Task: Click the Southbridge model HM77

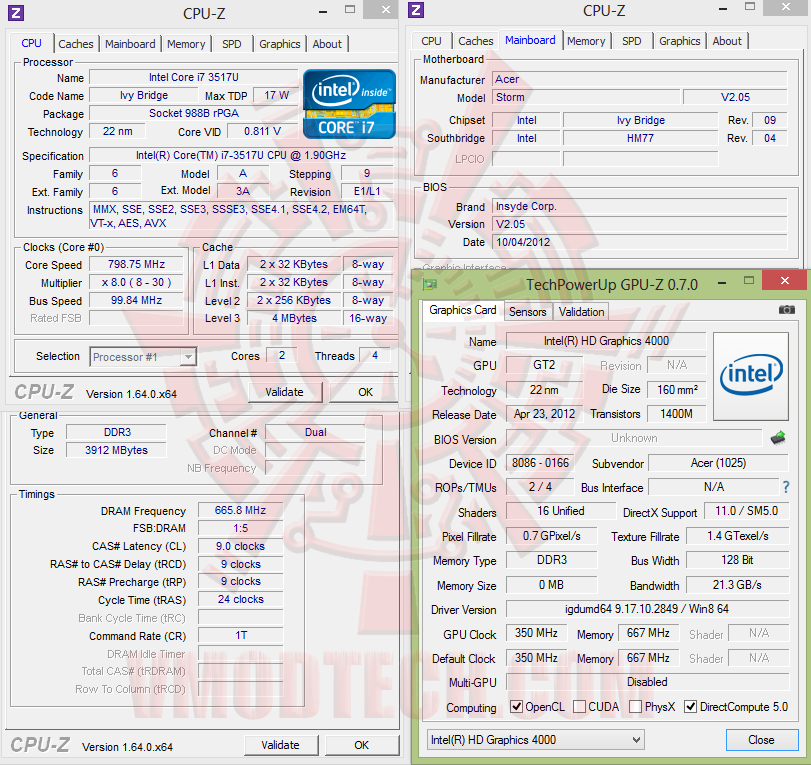Action: pos(640,138)
